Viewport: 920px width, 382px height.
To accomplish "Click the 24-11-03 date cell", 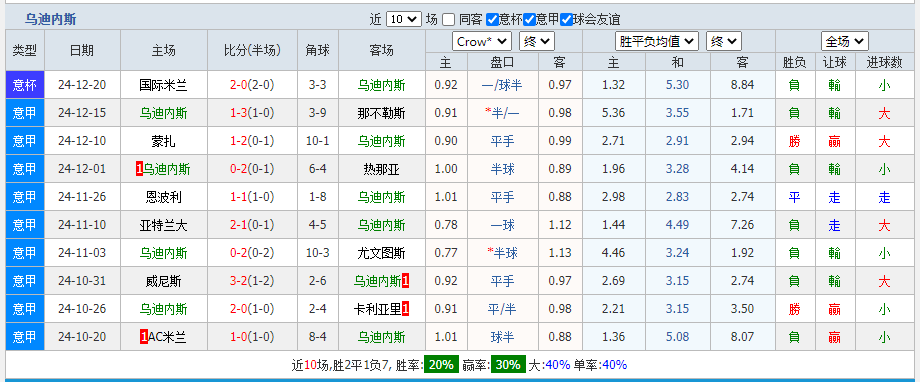I will 83,253.
